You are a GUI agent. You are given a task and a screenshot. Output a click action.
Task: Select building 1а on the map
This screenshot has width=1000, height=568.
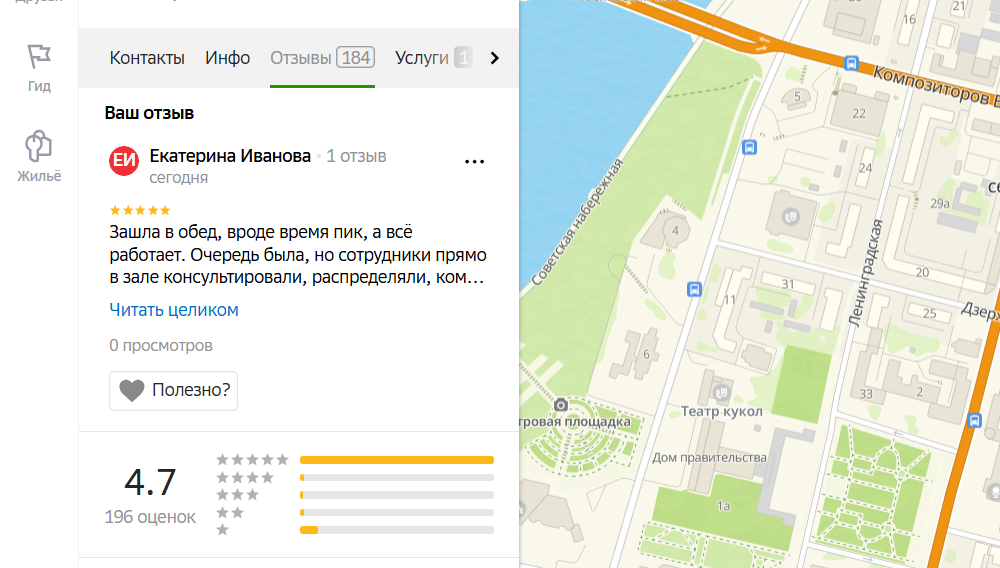(x=723, y=506)
